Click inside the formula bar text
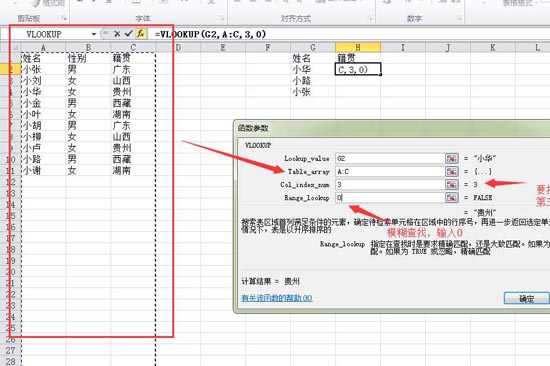Screen dimensions: 550x366 point(210,34)
